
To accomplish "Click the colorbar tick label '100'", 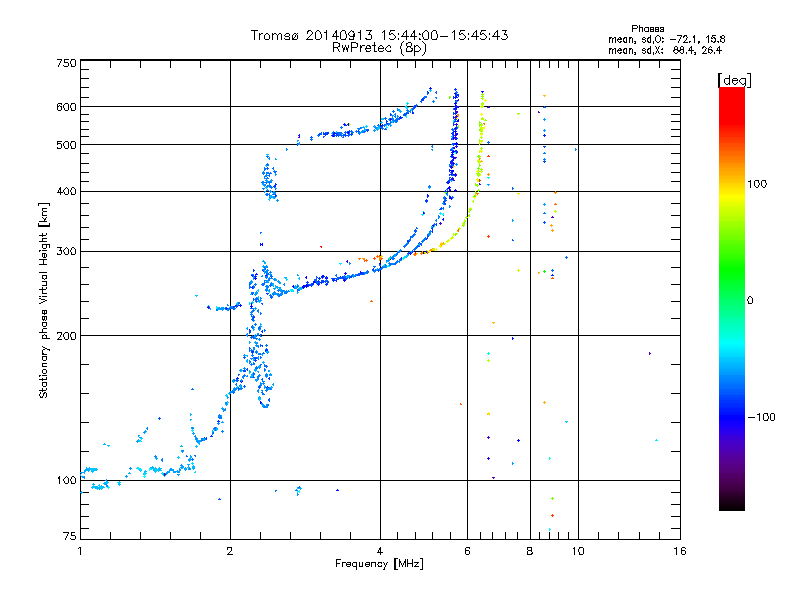I will (757, 184).
